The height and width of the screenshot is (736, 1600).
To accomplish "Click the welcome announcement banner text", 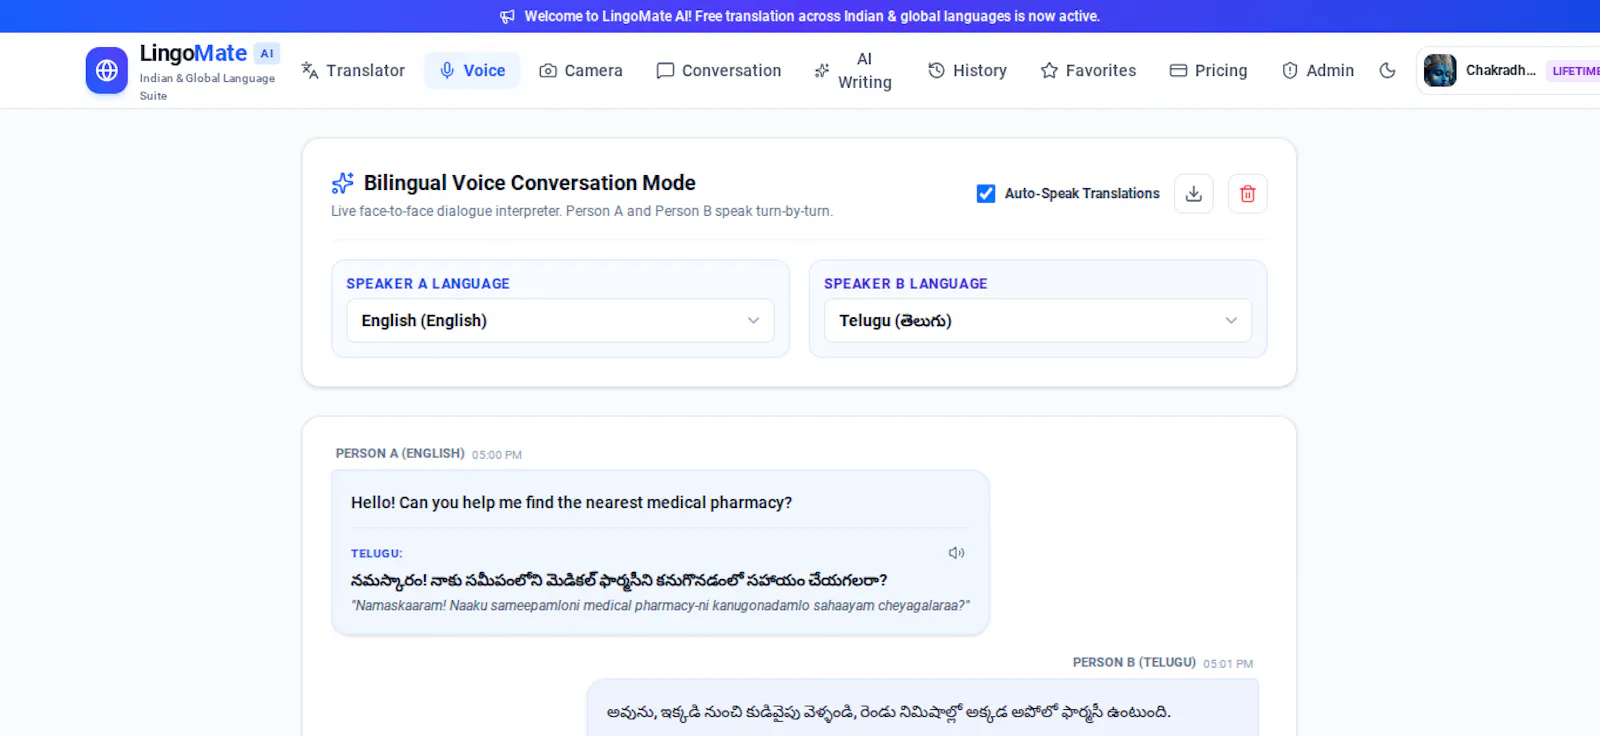I will point(812,16).
